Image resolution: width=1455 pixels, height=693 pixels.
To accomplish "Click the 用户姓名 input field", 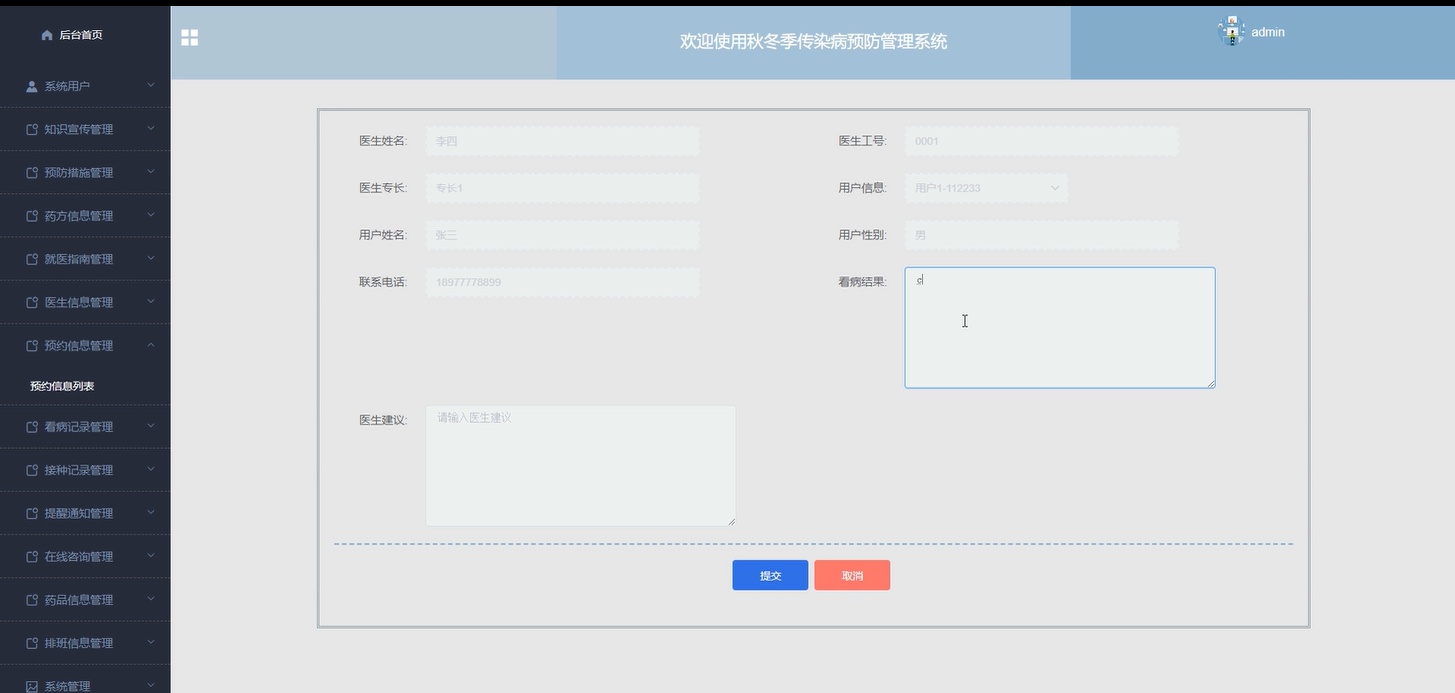I will tap(562, 235).
